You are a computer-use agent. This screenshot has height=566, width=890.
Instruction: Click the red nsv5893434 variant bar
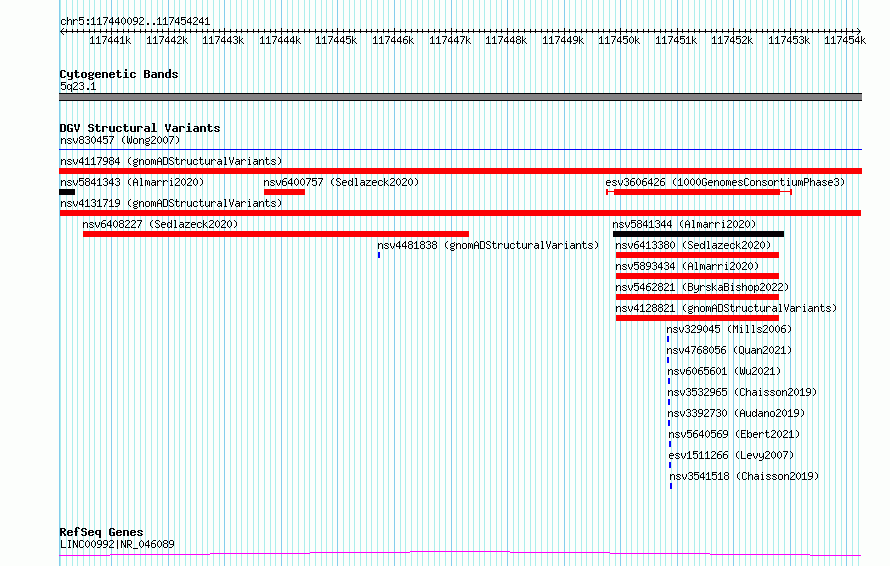[x=697, y=276]
